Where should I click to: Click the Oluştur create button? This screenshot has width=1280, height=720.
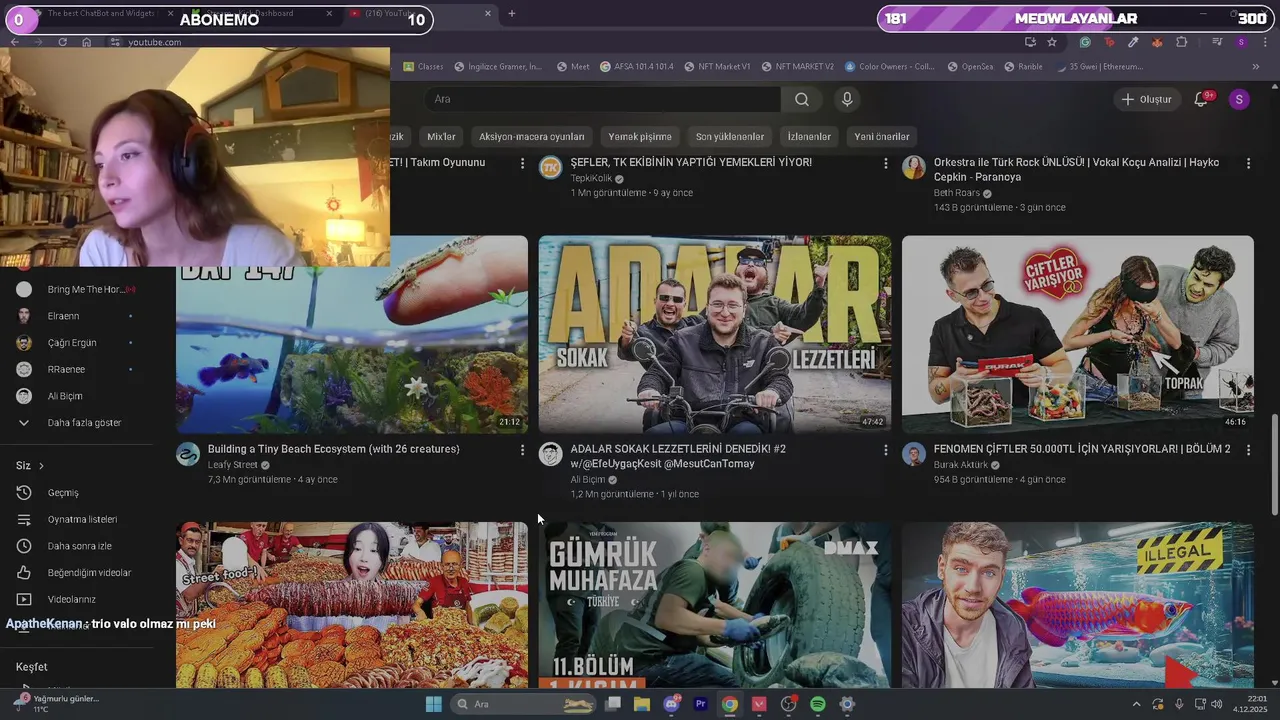click(x=1146, y=99)
